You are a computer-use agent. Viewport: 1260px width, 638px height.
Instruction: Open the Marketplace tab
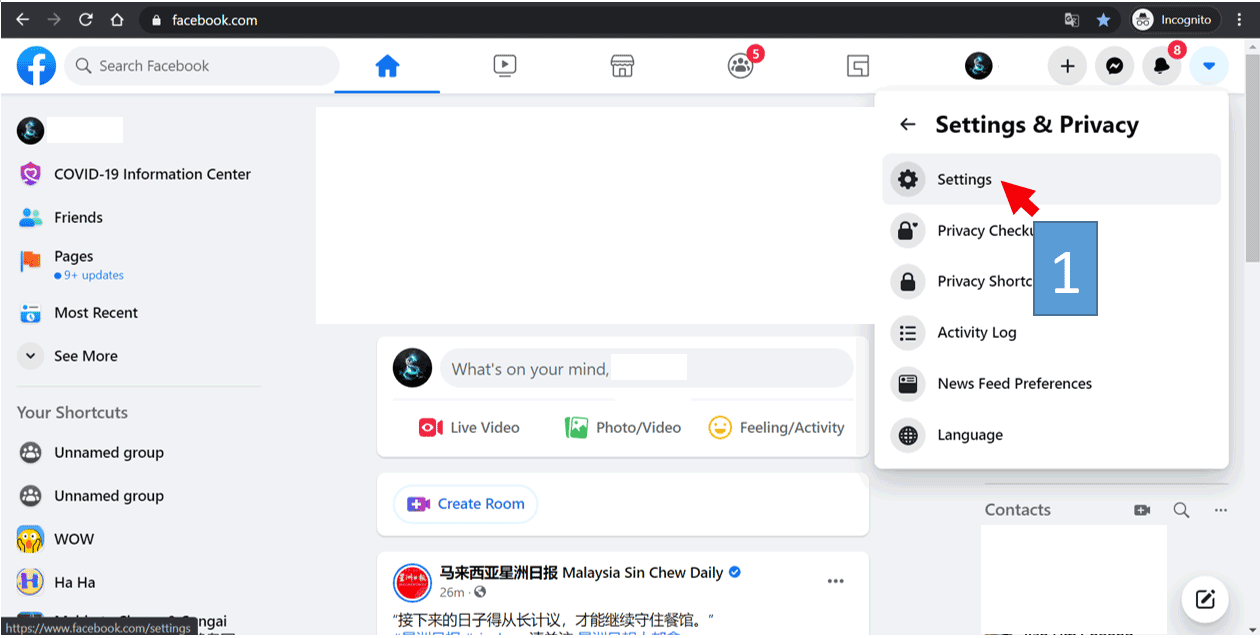tap(622, 66)
